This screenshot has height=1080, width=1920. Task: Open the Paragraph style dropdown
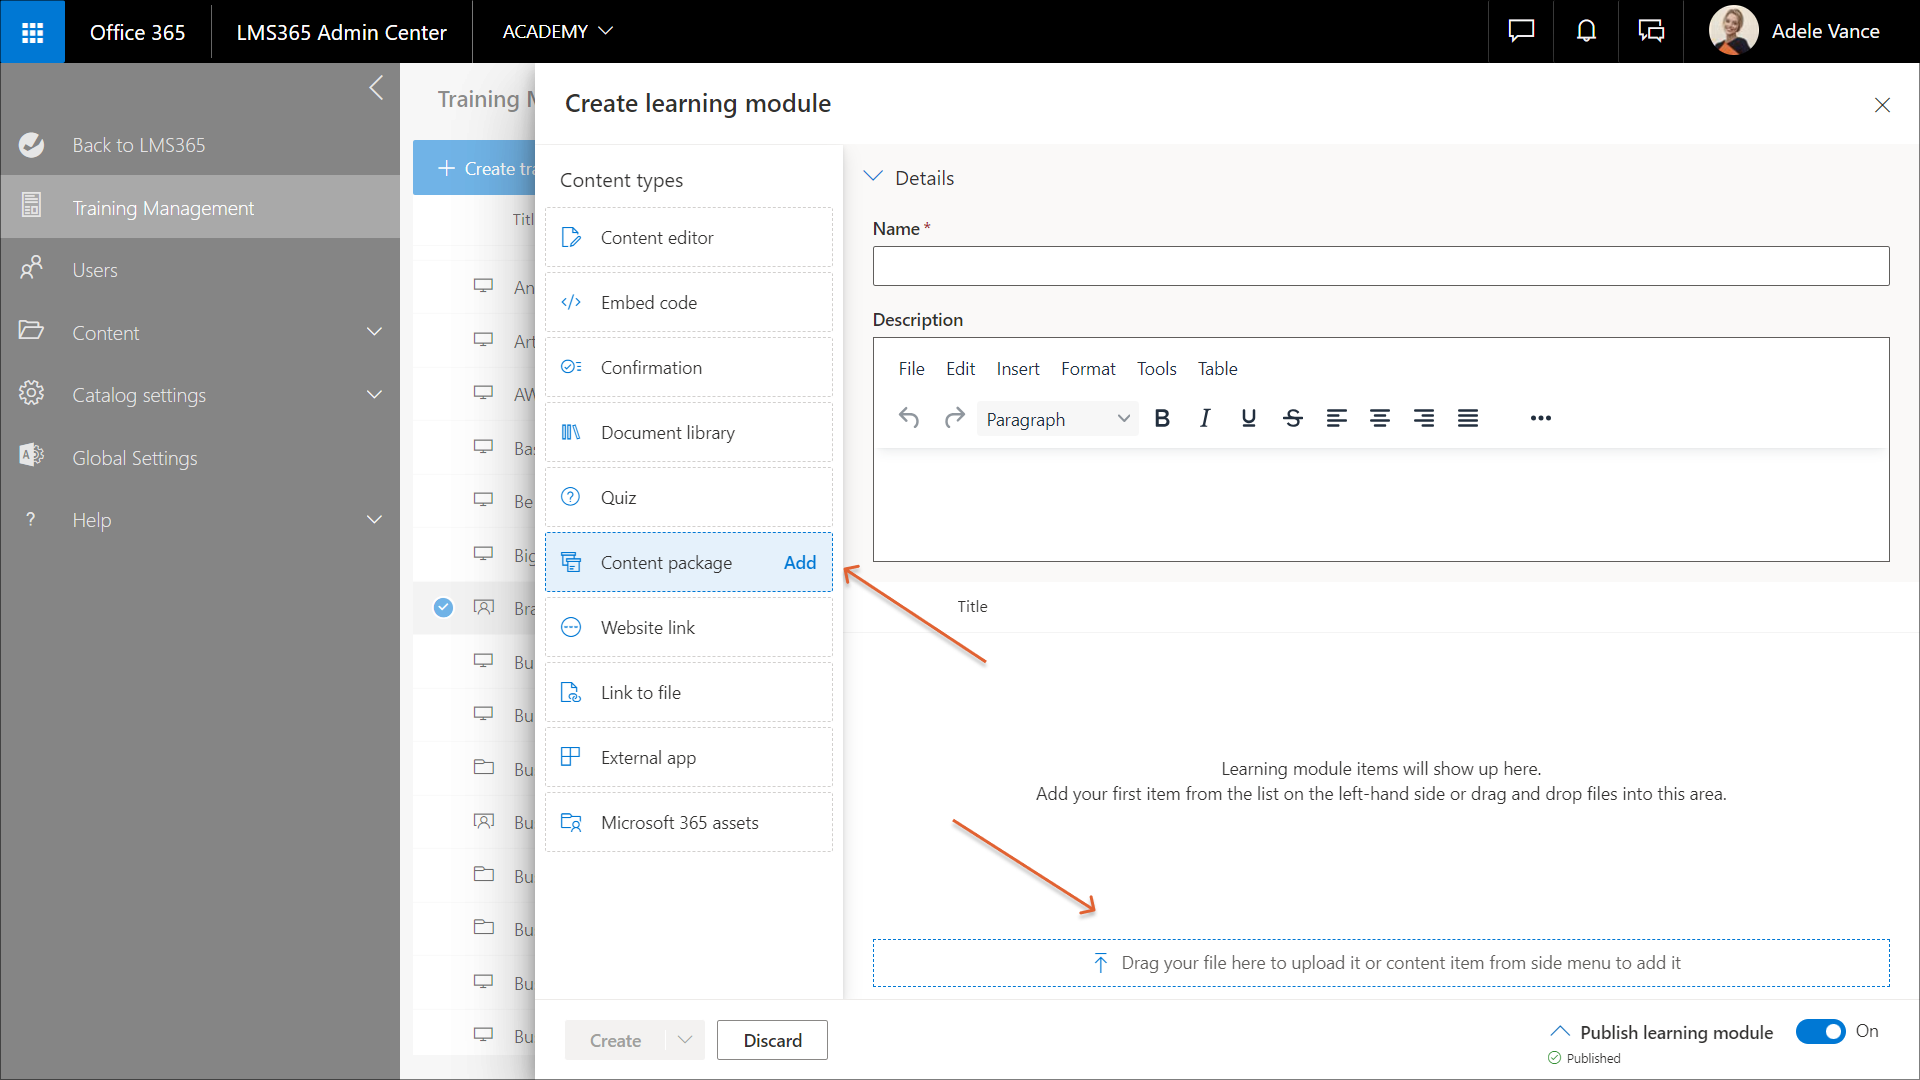click(1057, 419)
